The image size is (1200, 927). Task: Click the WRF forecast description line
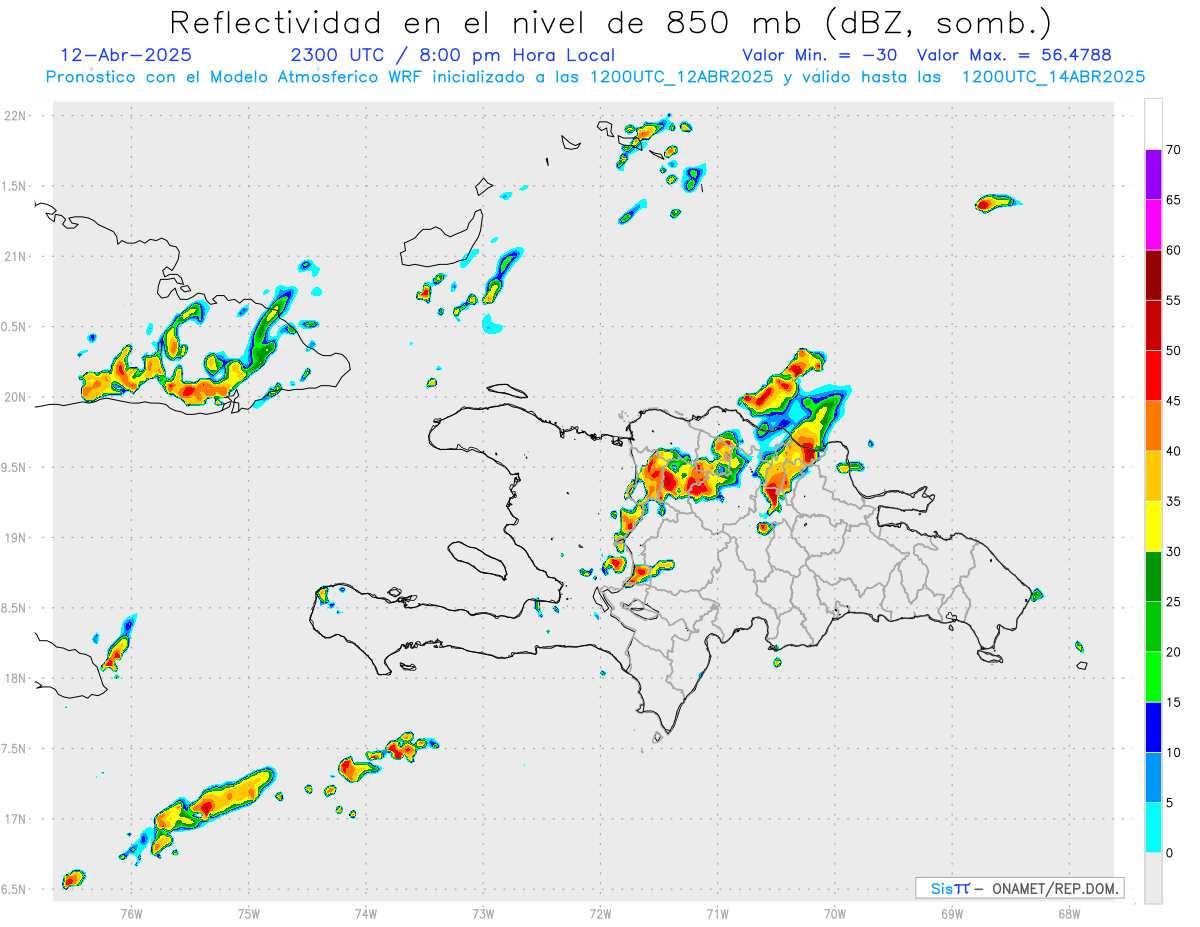point(595,77)
